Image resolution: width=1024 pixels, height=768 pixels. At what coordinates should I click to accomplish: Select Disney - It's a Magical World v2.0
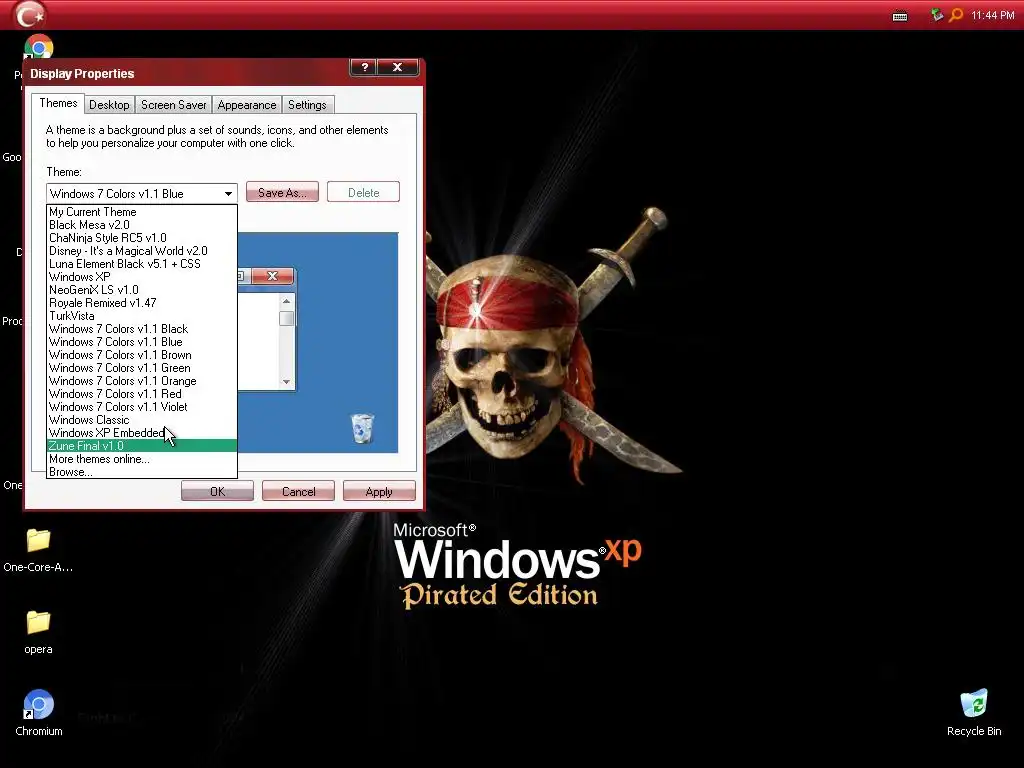pos(142,251)
